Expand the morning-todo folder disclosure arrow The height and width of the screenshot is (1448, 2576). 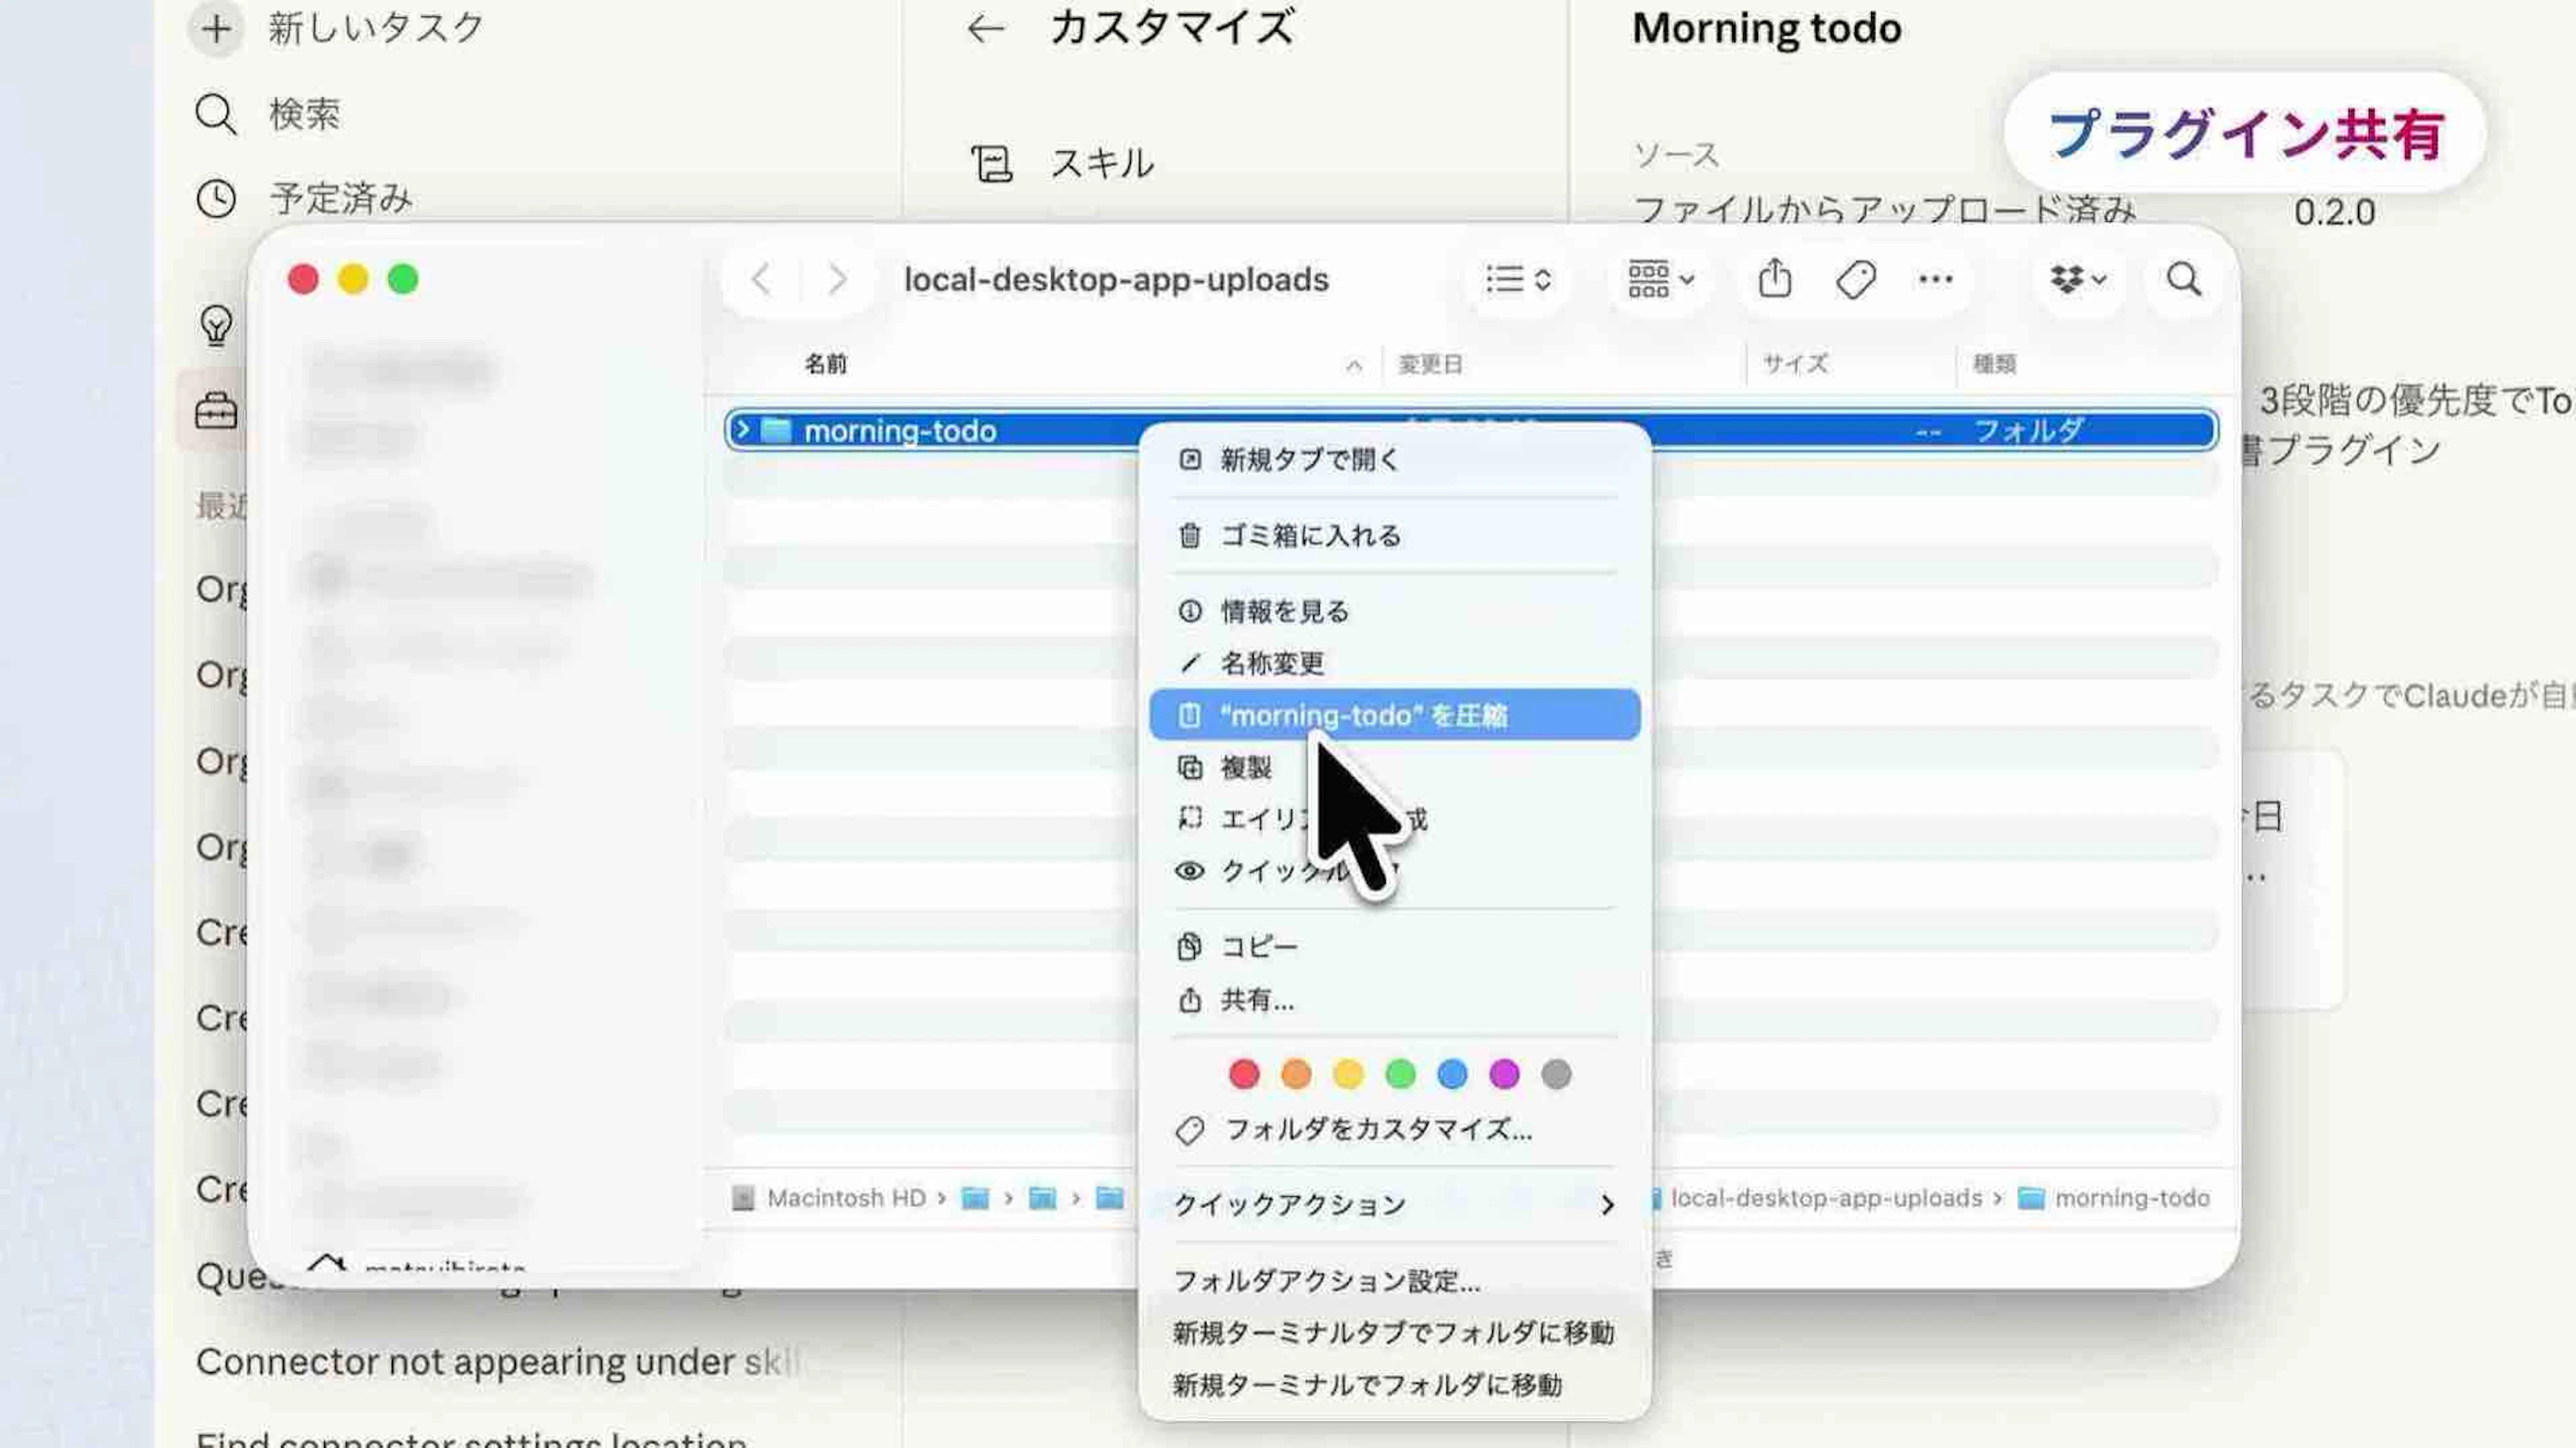[742, 430]
